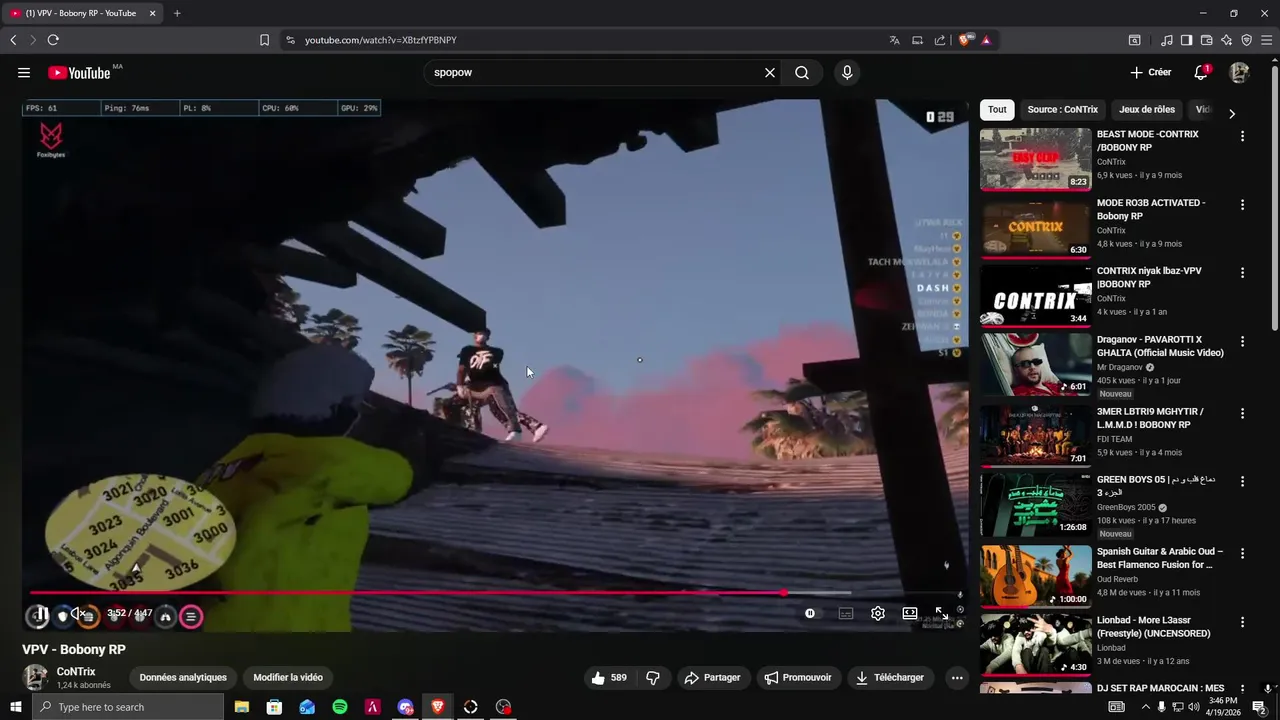Screen dimensions: 1280x720
Task: Open CoNTrix channel name link
Action: point(76,672)
